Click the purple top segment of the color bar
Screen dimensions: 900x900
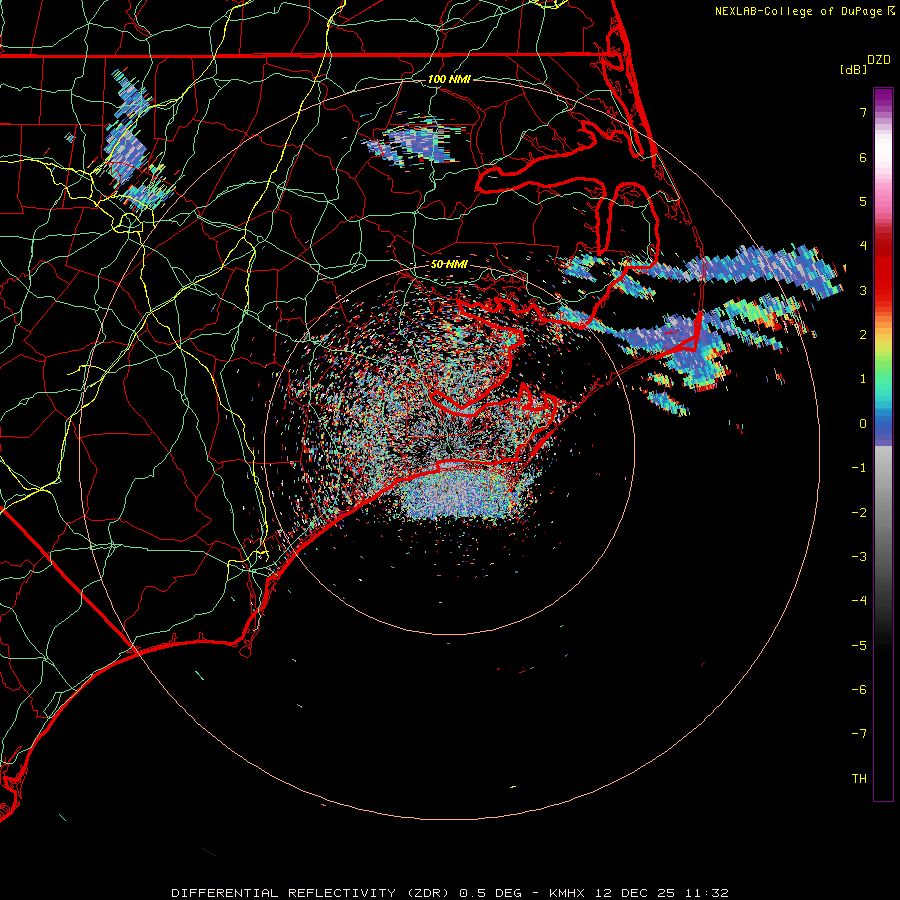[883, 98]
